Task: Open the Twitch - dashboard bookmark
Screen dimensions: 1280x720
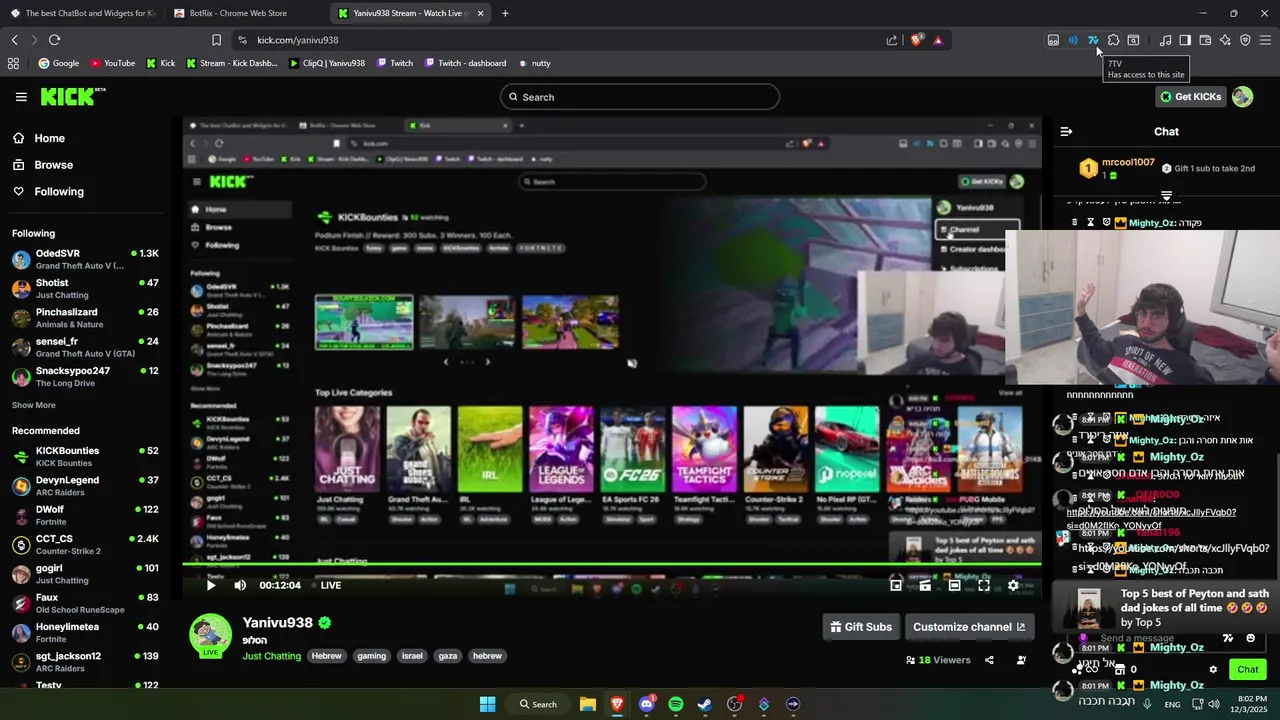Action: [x=465, y=63]
